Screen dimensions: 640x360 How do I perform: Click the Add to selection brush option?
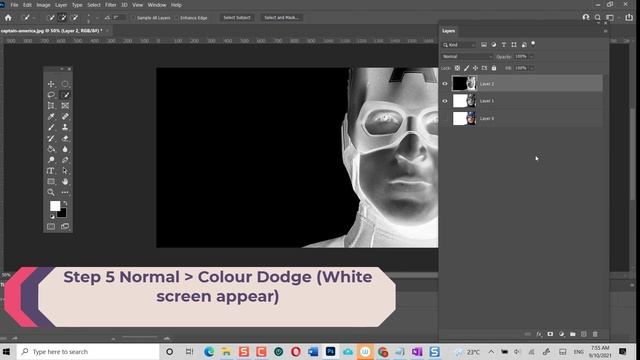(62, 18)
